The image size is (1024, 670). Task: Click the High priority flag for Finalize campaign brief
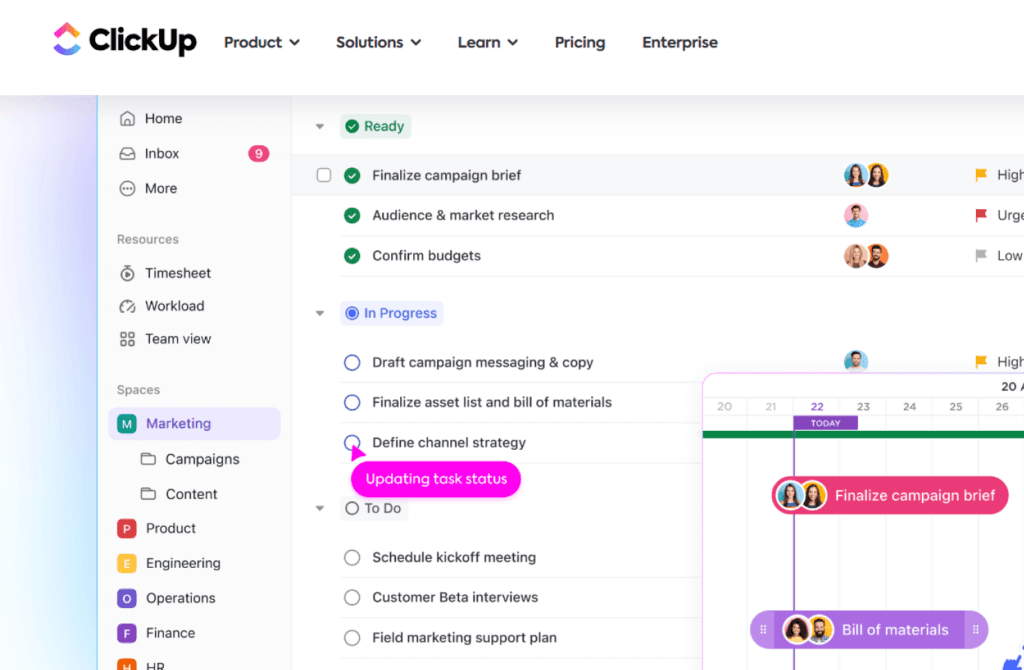[x=980, y=175]
